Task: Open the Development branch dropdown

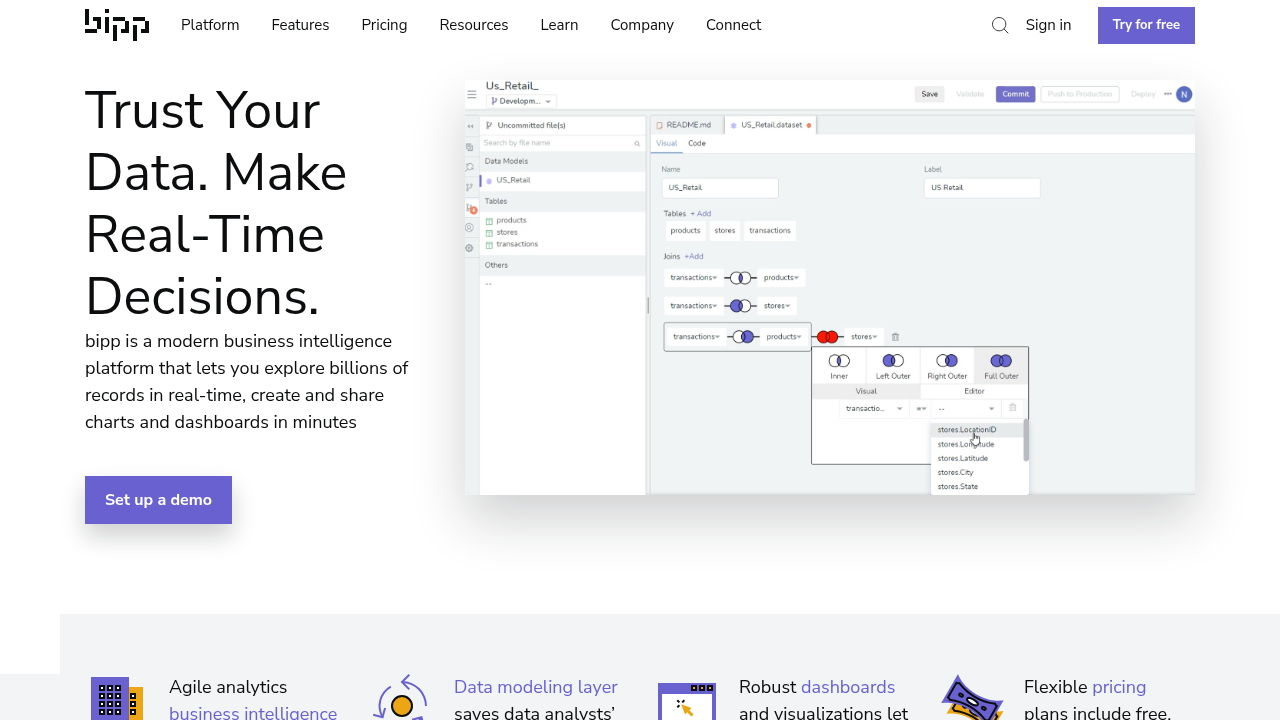Action: click(x=520, y=101)
